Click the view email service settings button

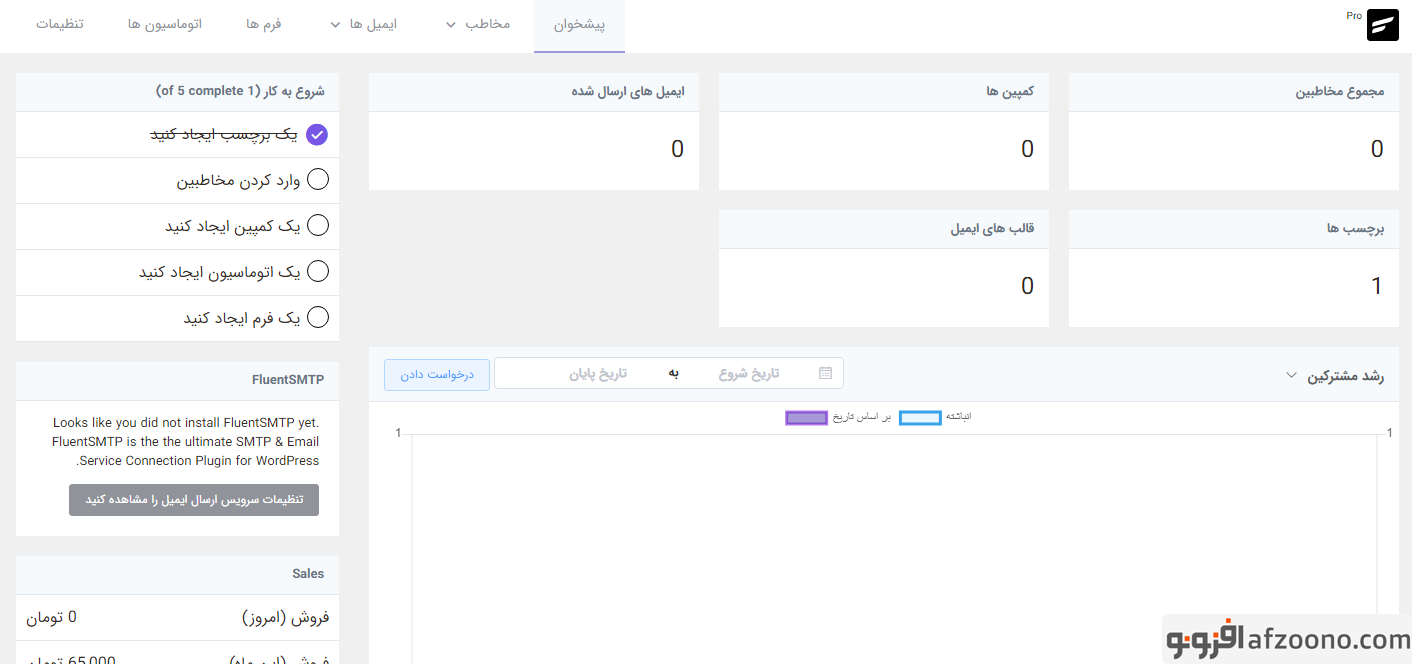click(x=194, y=500)
